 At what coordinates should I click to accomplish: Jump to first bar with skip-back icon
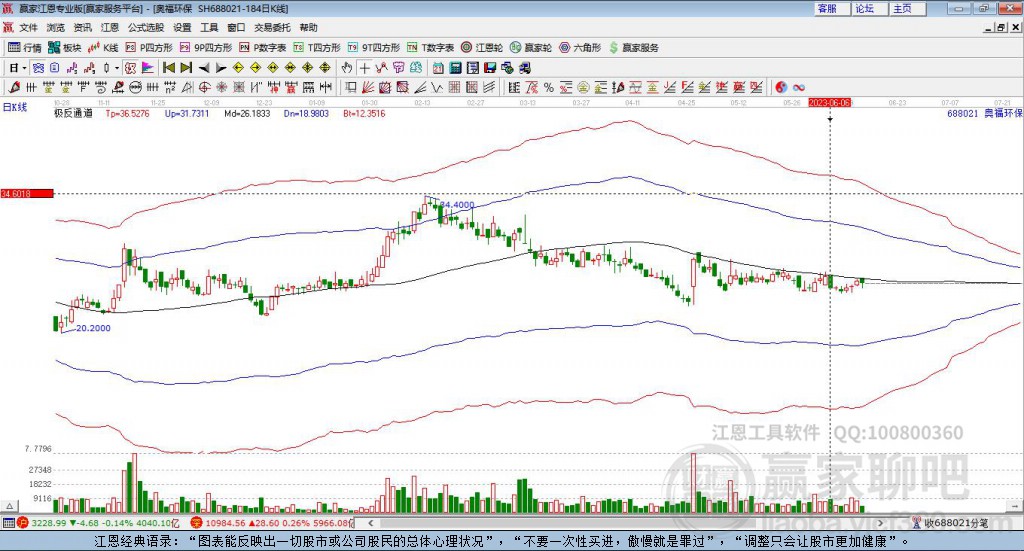168,68
